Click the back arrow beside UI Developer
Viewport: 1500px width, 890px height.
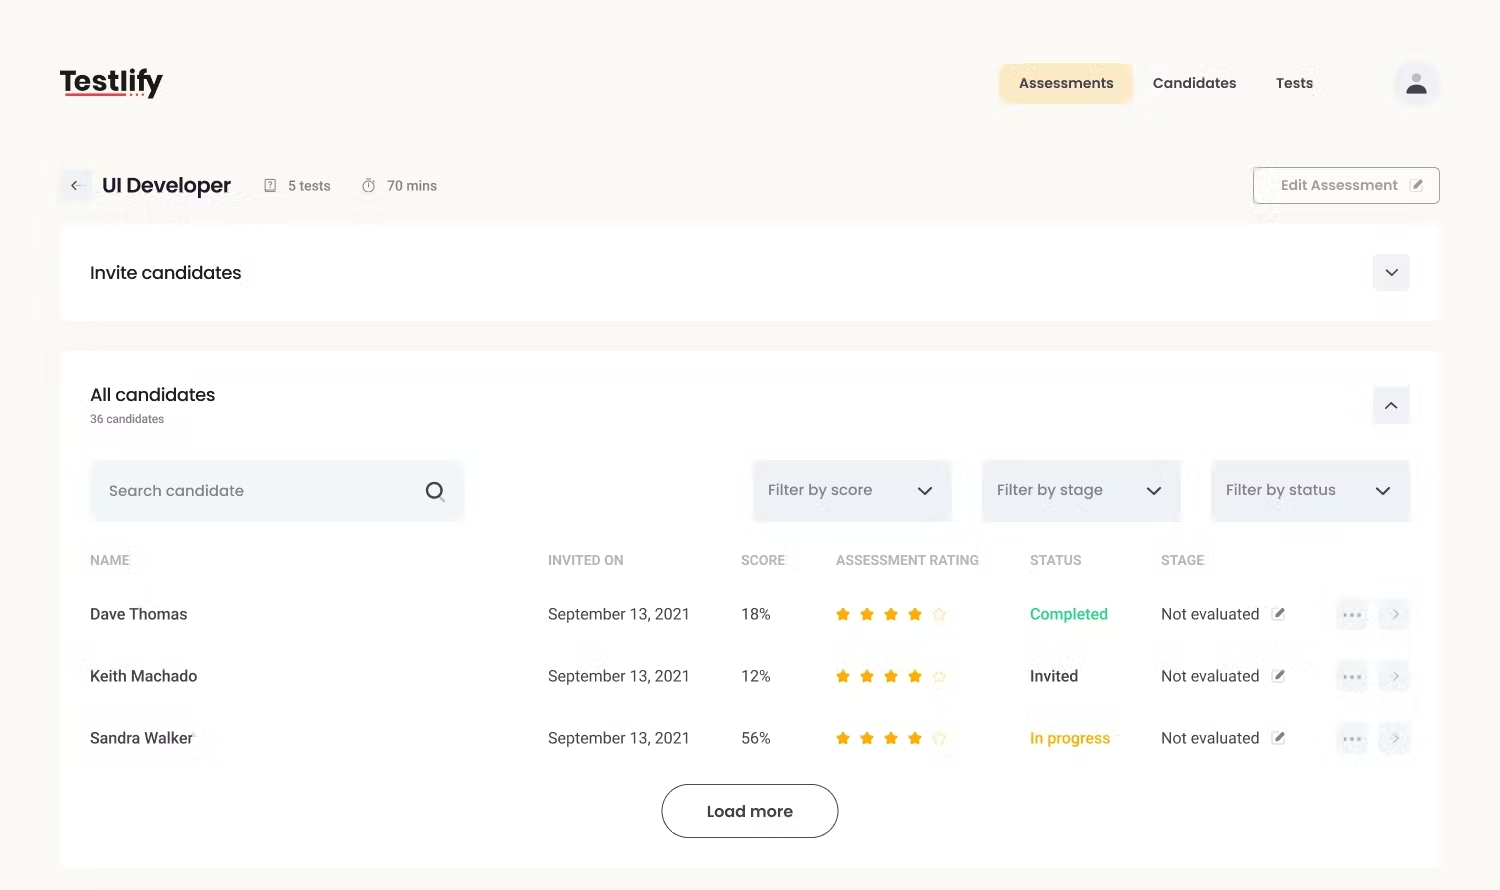click(x=75, y=186)
